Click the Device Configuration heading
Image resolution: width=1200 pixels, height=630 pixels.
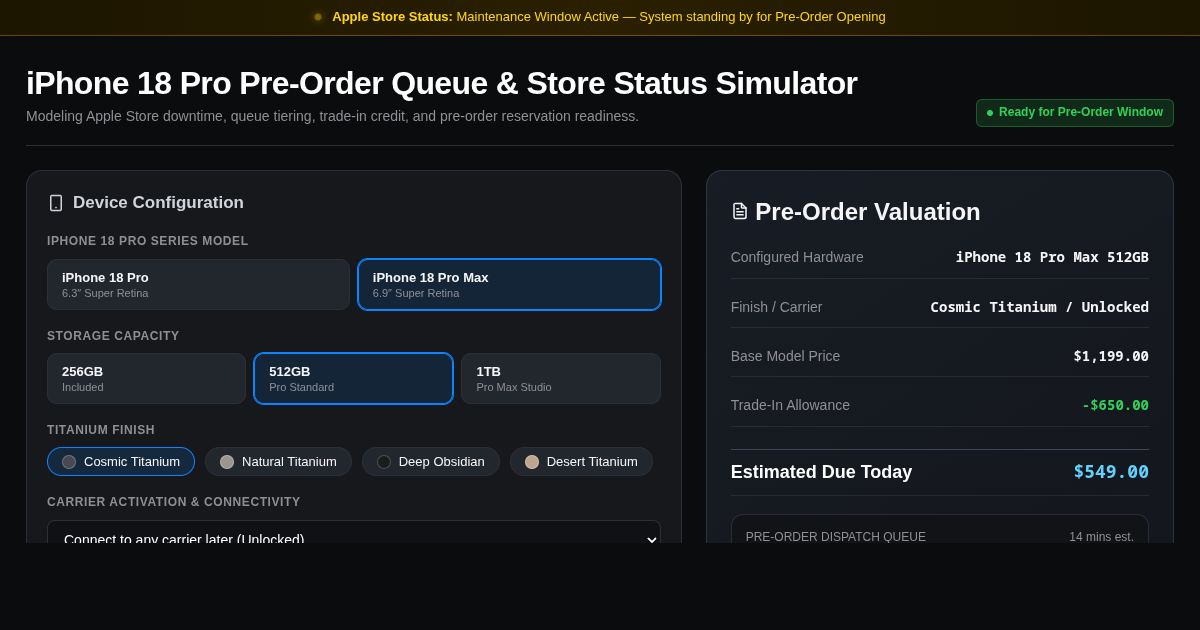pos(158,203)
